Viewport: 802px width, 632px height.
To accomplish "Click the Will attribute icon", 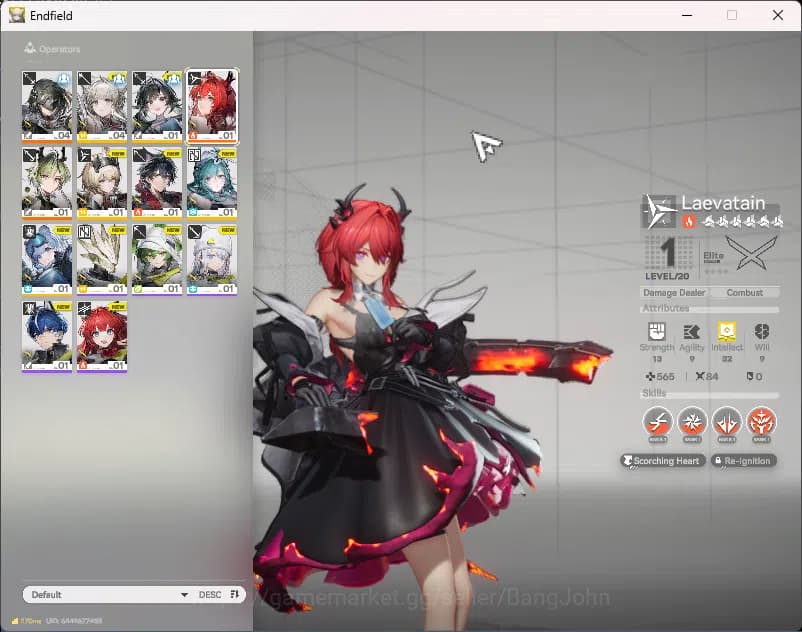I will 764,331.
